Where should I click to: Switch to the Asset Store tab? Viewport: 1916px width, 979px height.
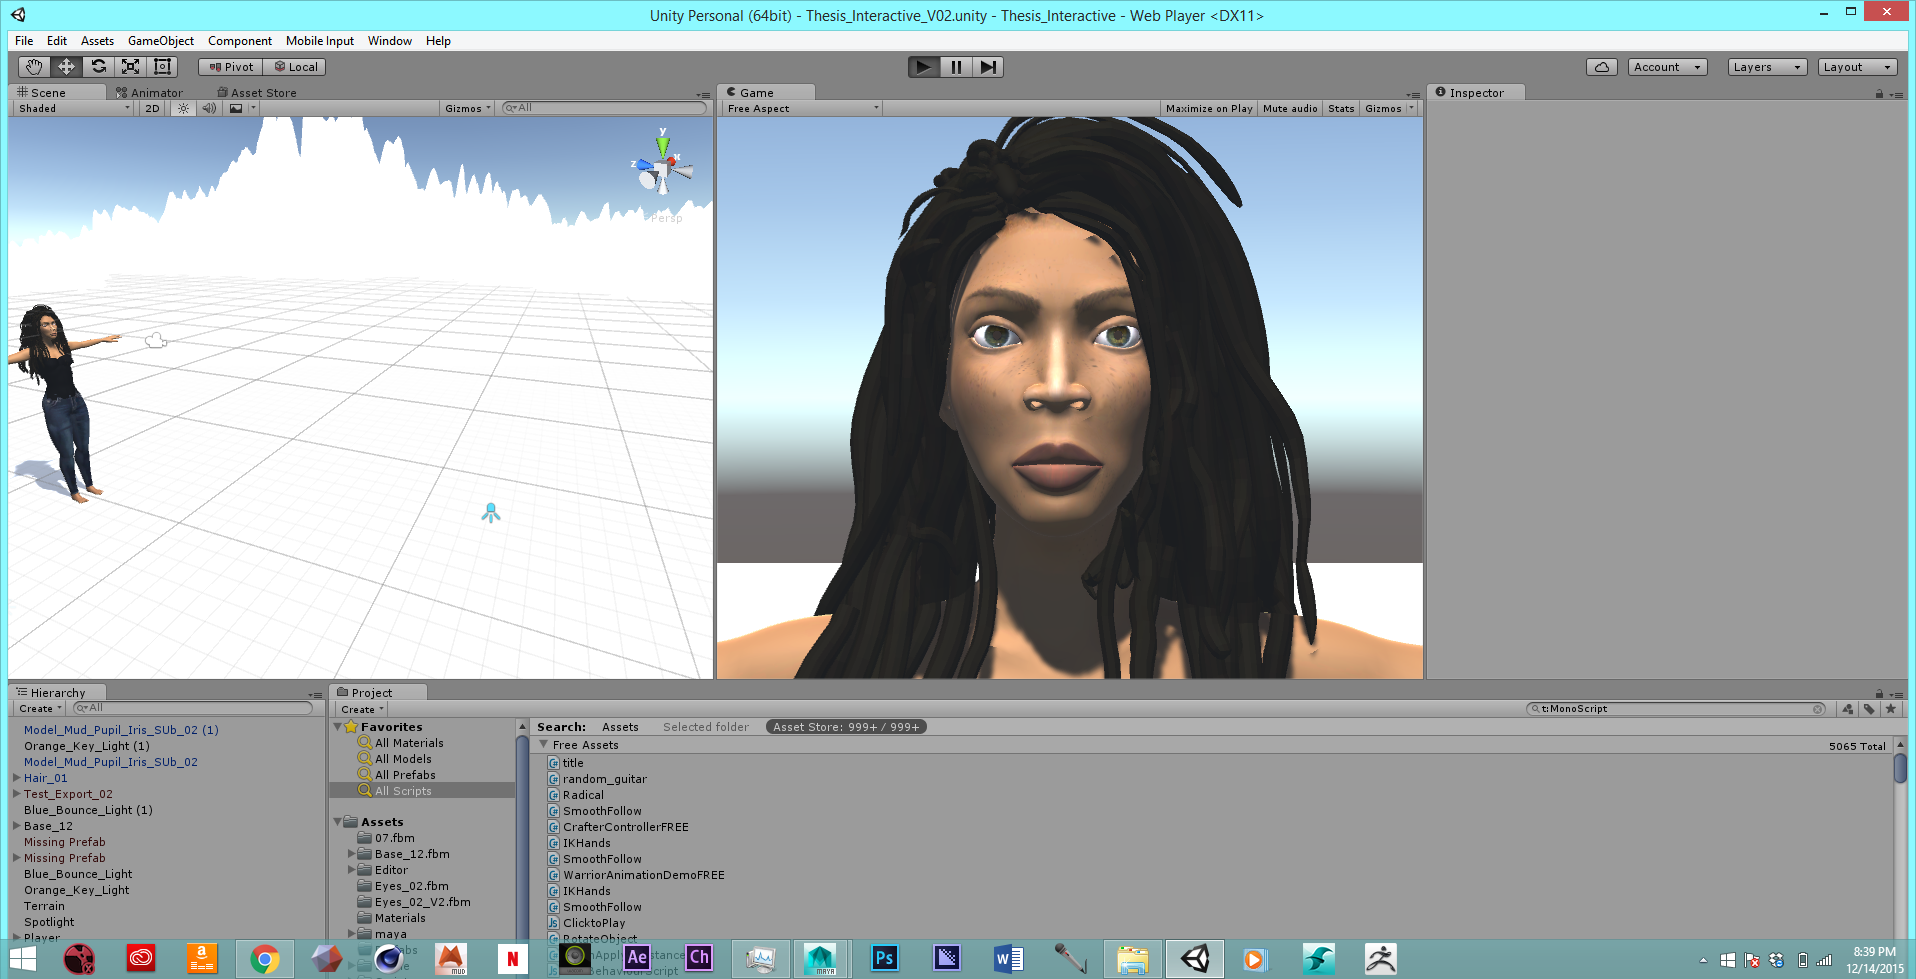[257, 92]
